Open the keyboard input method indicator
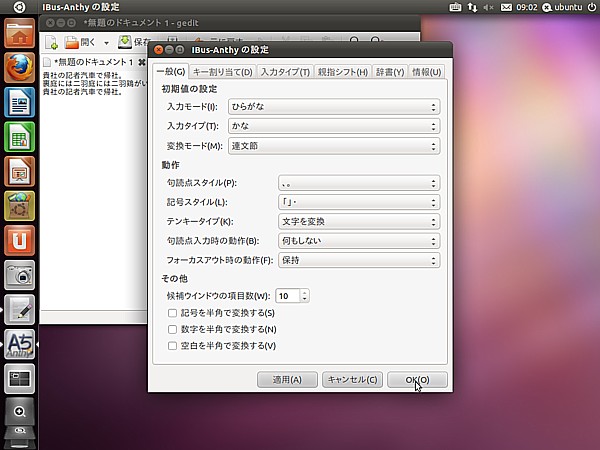600x450 pixels. pos(455,7)
